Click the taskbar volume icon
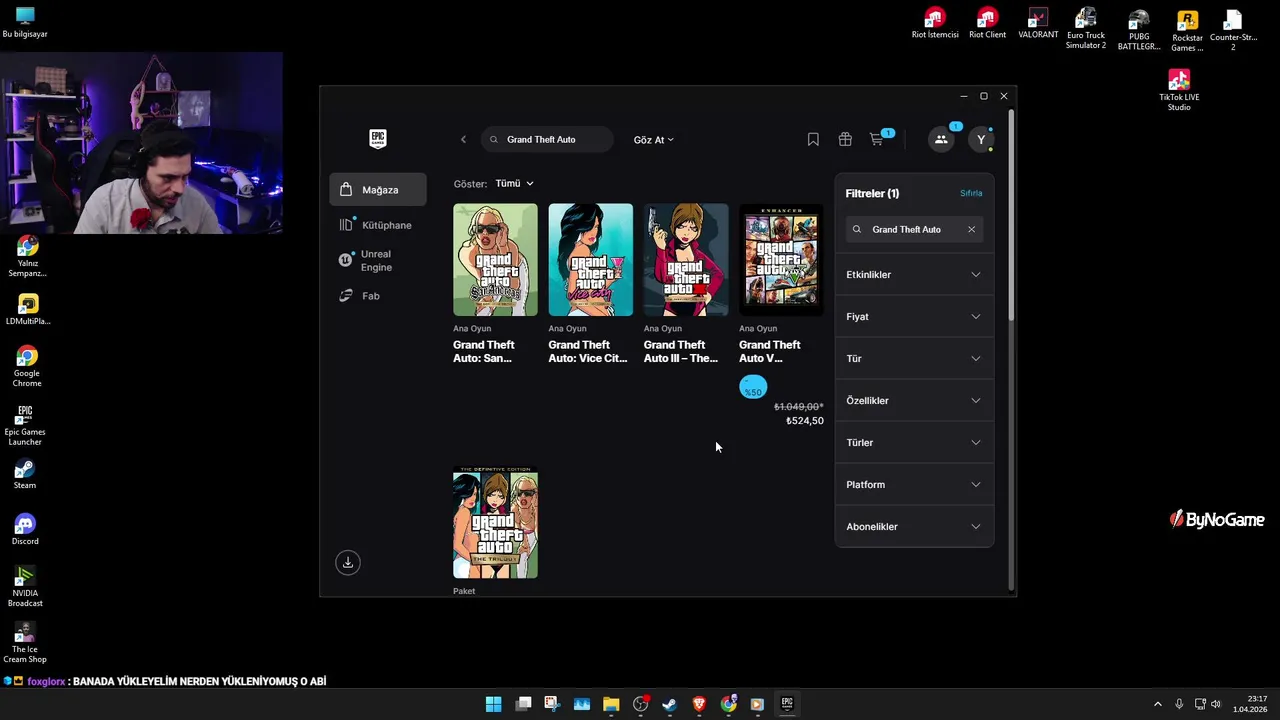Screen dimensions: 1280x720 click(x=1216, y=704)
